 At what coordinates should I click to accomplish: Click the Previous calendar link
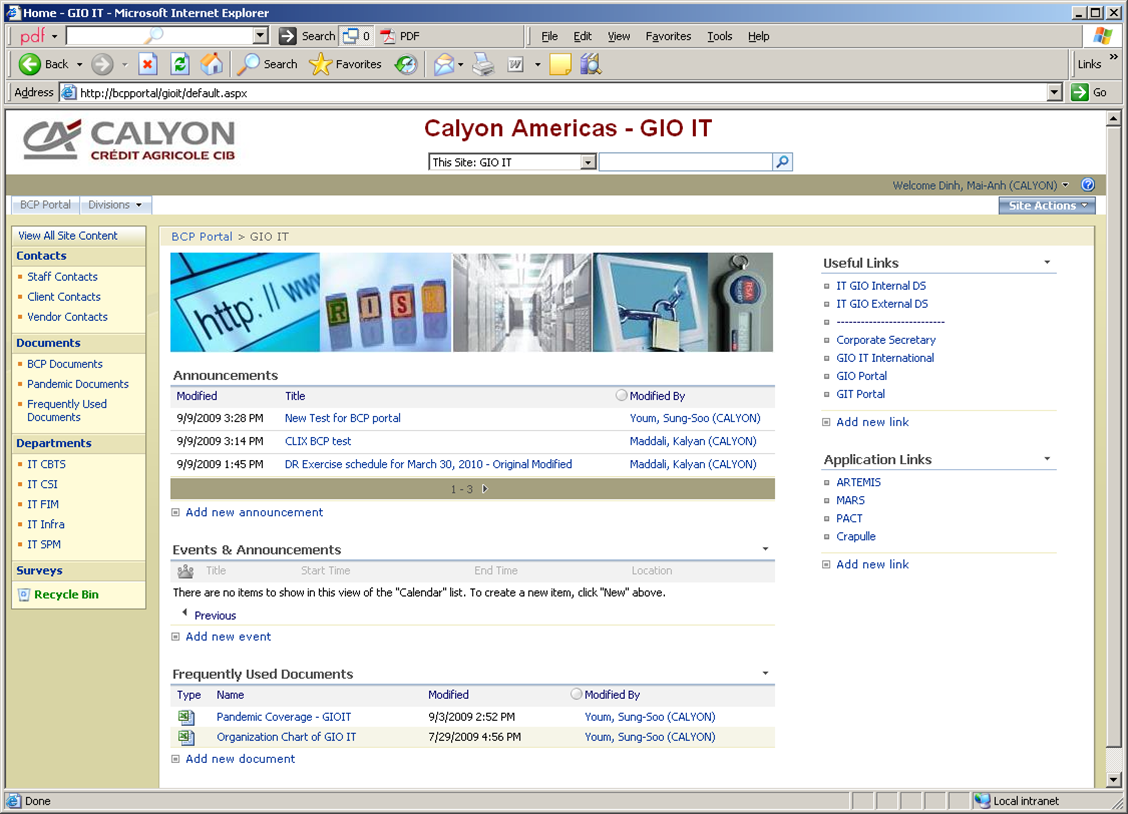215,616
